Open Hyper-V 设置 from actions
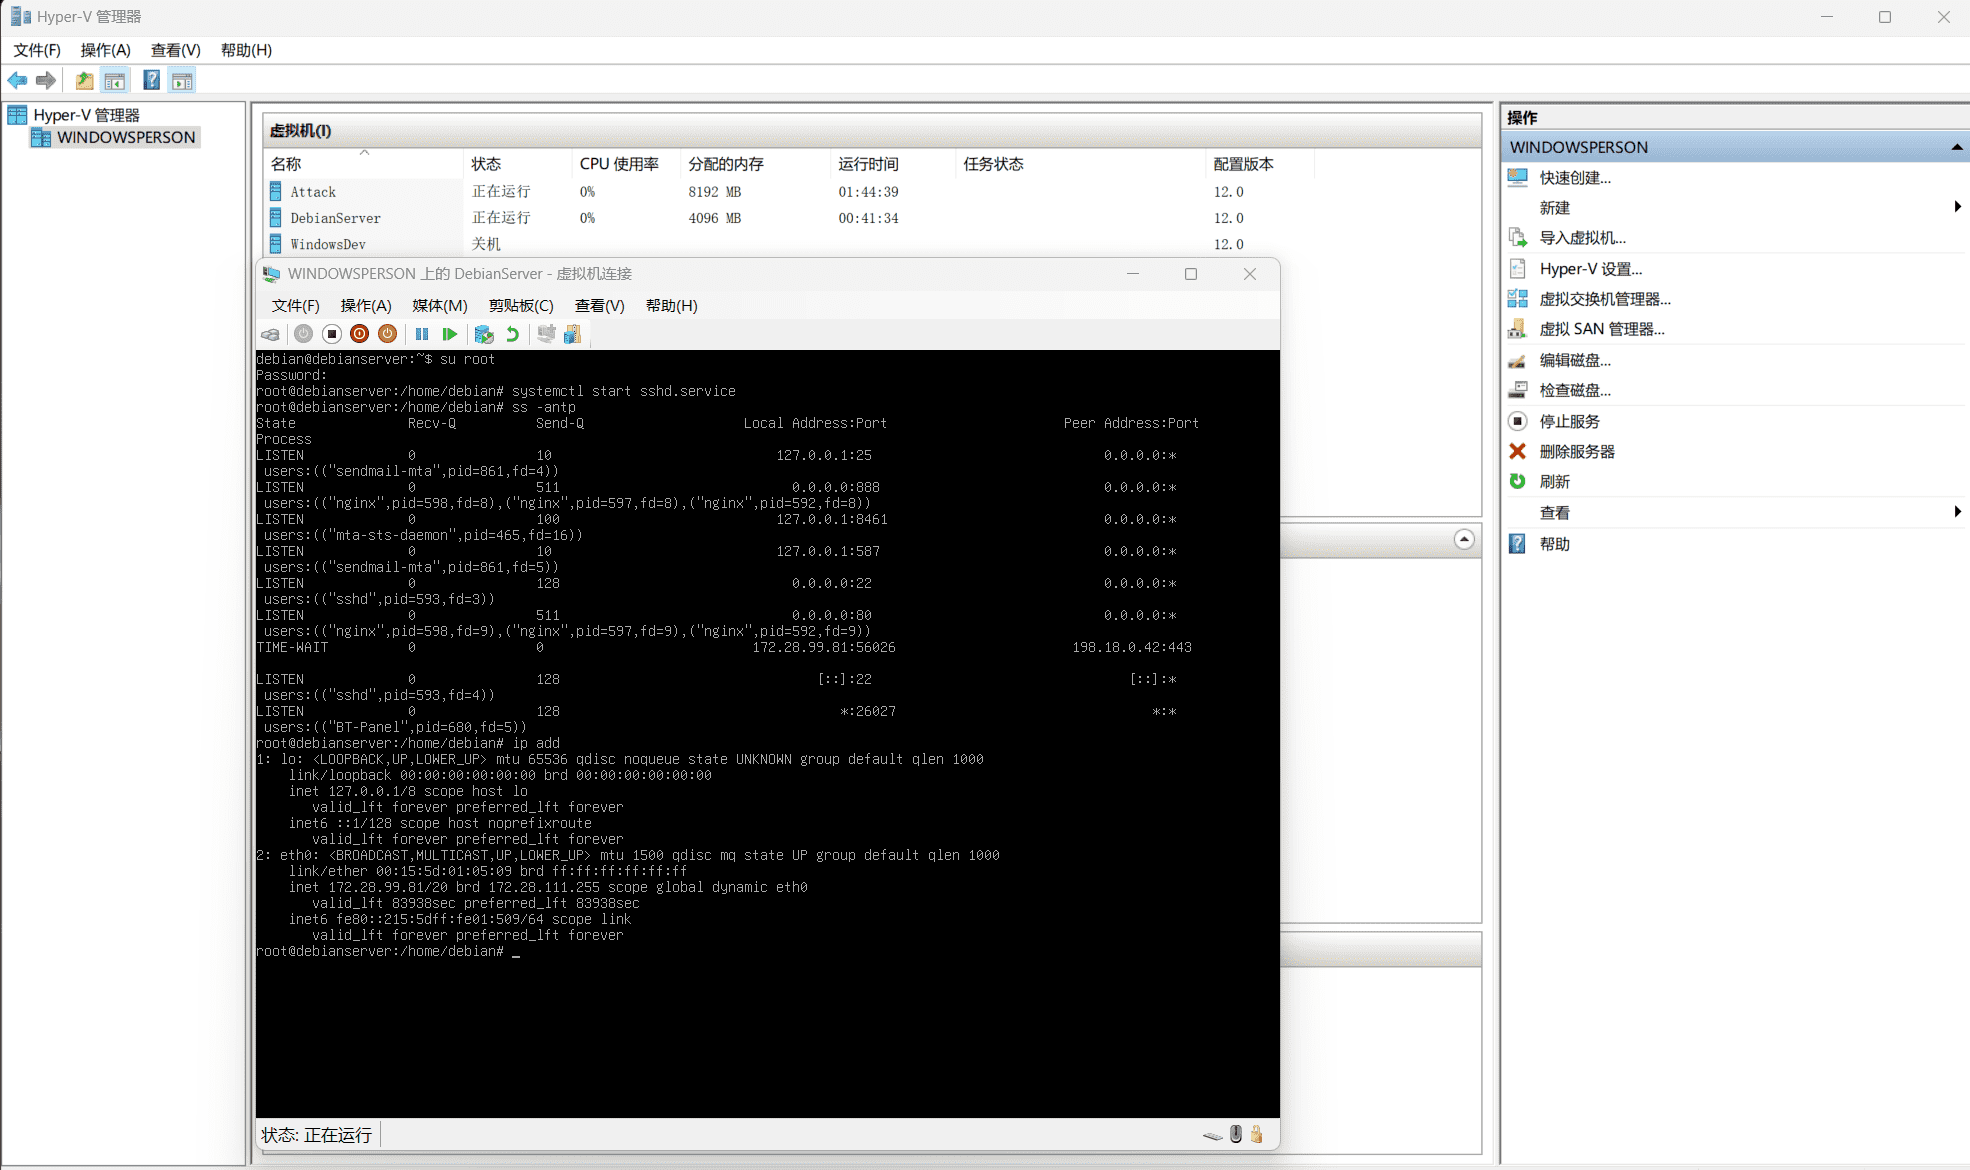The image size is (1970, 1170). [x=1590, y=269]
